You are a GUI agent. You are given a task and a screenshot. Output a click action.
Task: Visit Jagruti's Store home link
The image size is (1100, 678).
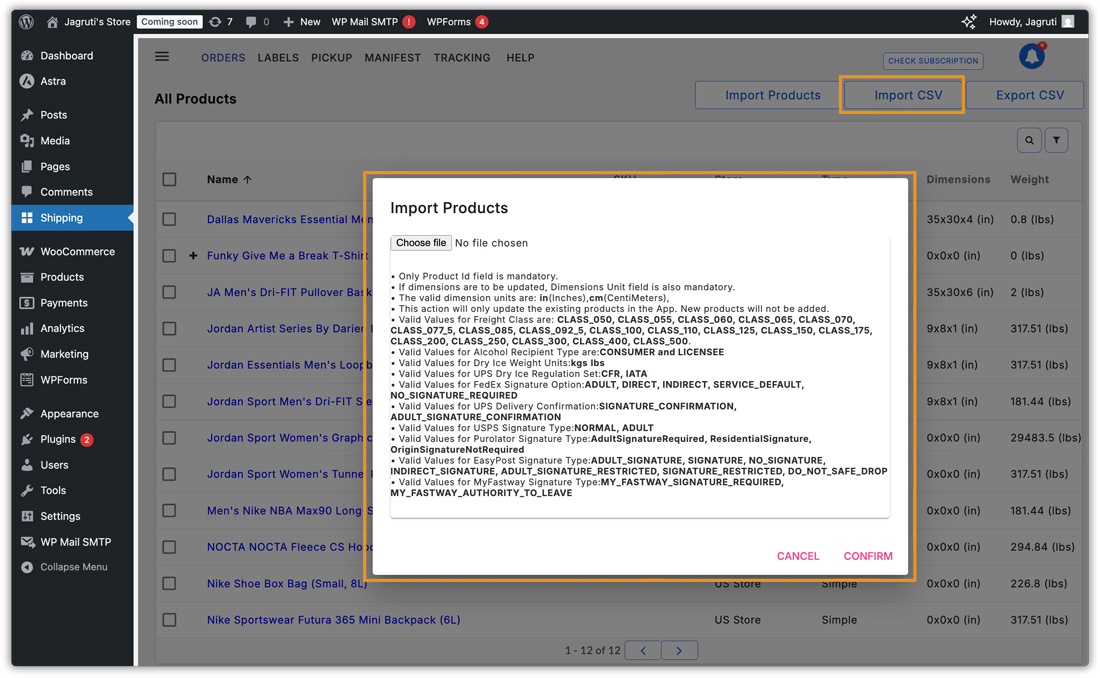point(88,22)
